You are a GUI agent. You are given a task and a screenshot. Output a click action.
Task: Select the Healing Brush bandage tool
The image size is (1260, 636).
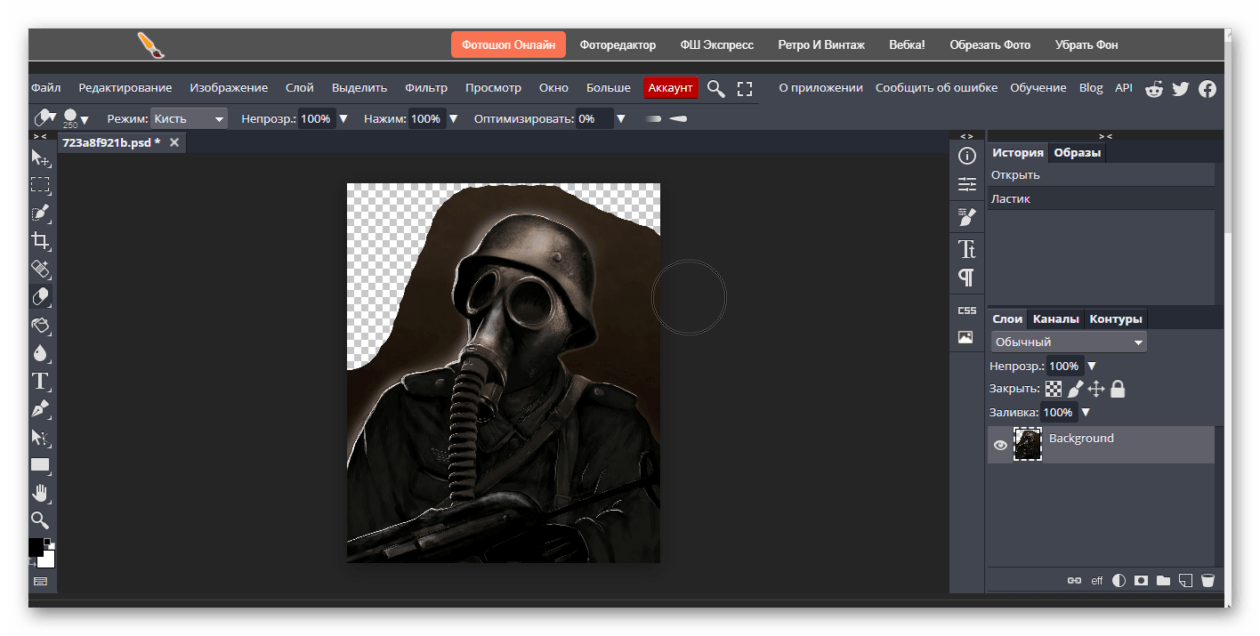pos(40,269)
